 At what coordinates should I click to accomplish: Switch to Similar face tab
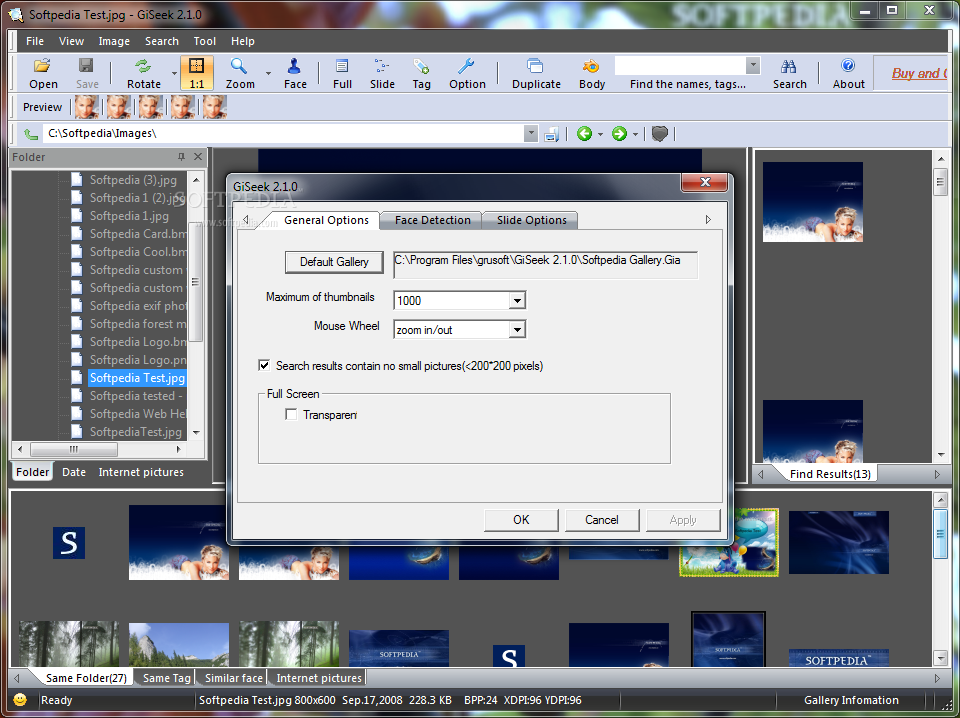[233, 678]
